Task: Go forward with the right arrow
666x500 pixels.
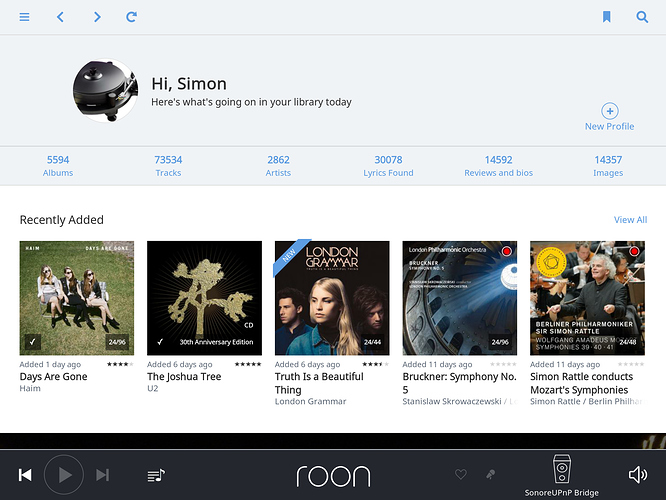Action: [x=97, y=17]
